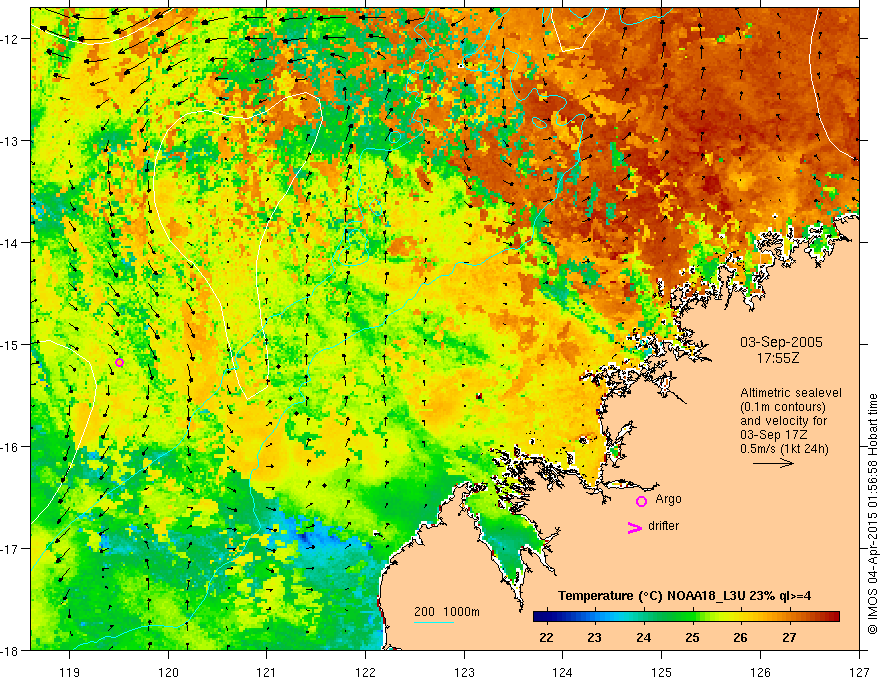Click the cyan bathymetry legend line
Viewport: 880px width, 680px height.
[x=434, y=622]
